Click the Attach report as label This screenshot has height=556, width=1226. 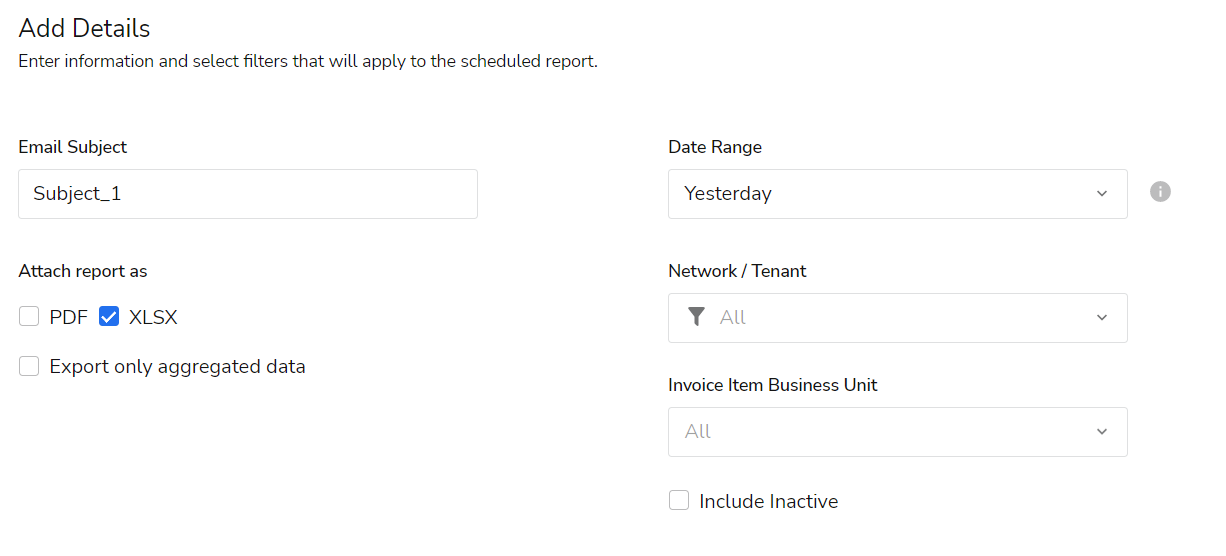click(x=83, y=271)
